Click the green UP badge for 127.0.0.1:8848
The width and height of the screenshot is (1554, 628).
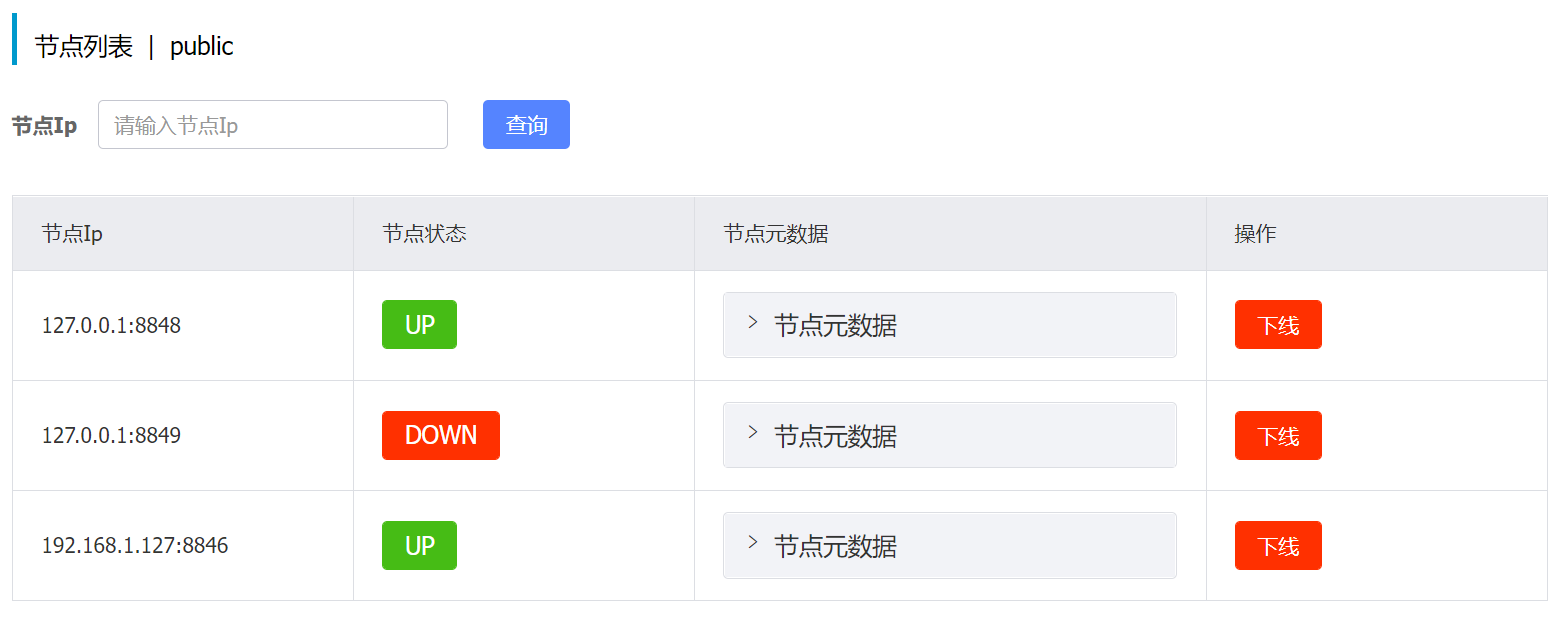point(419,325)
